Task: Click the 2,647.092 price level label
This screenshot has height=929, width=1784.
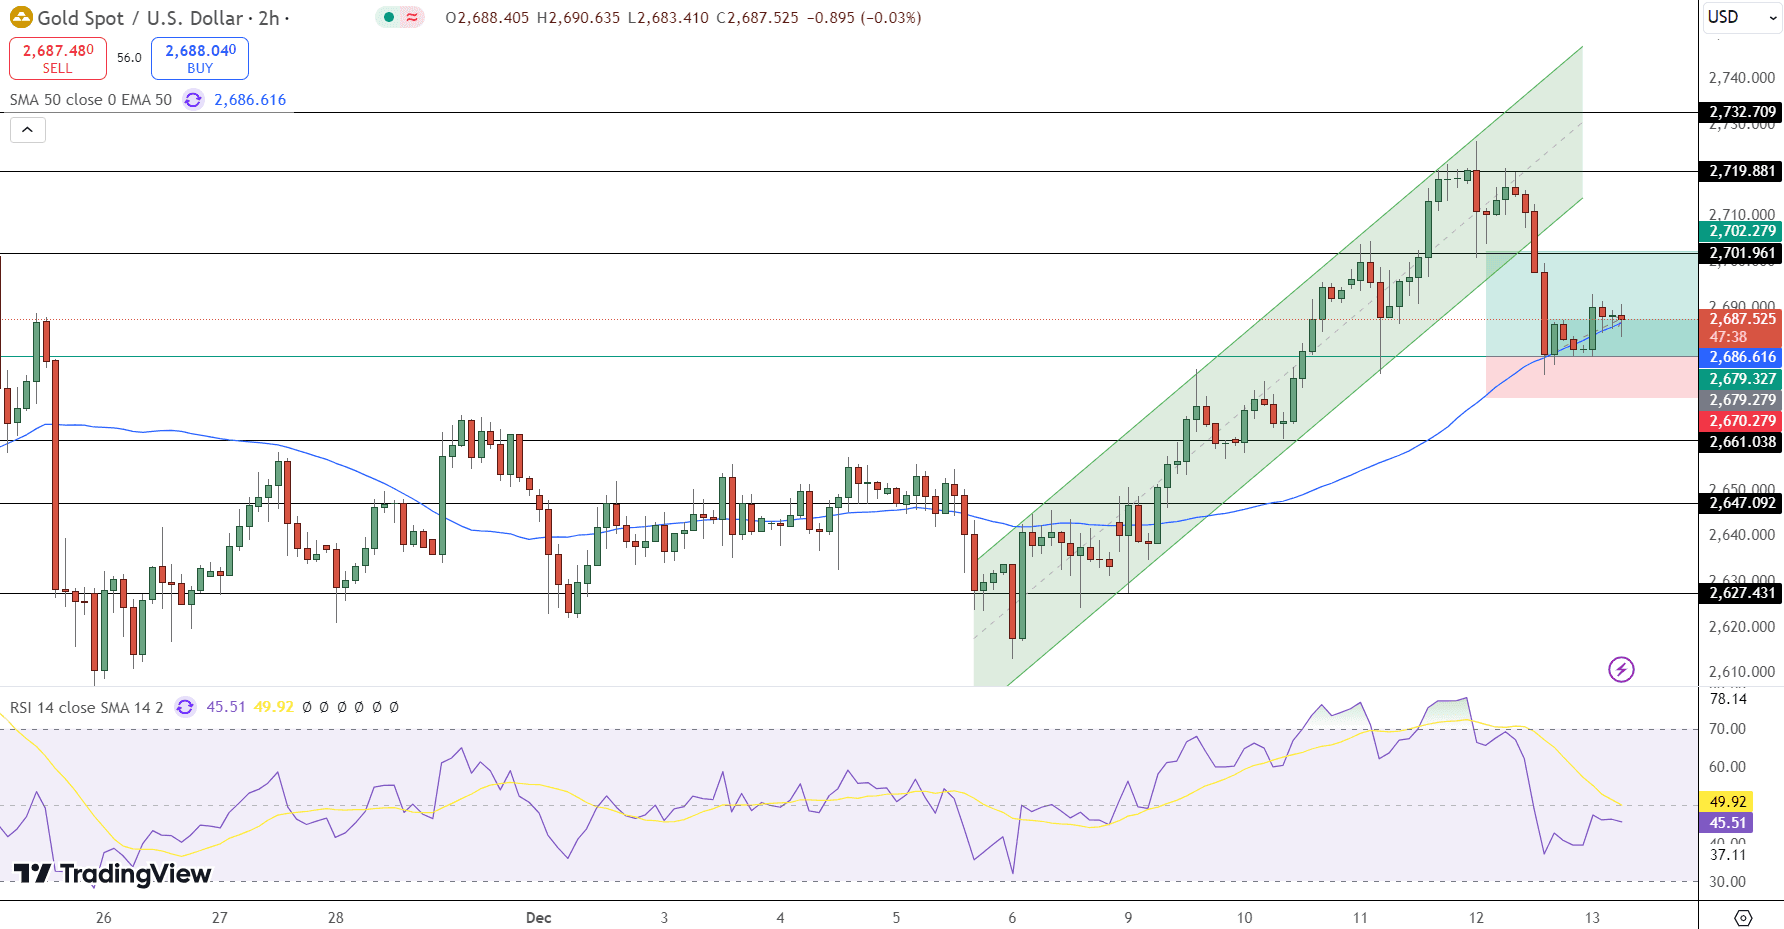Action: [1742, 503]
